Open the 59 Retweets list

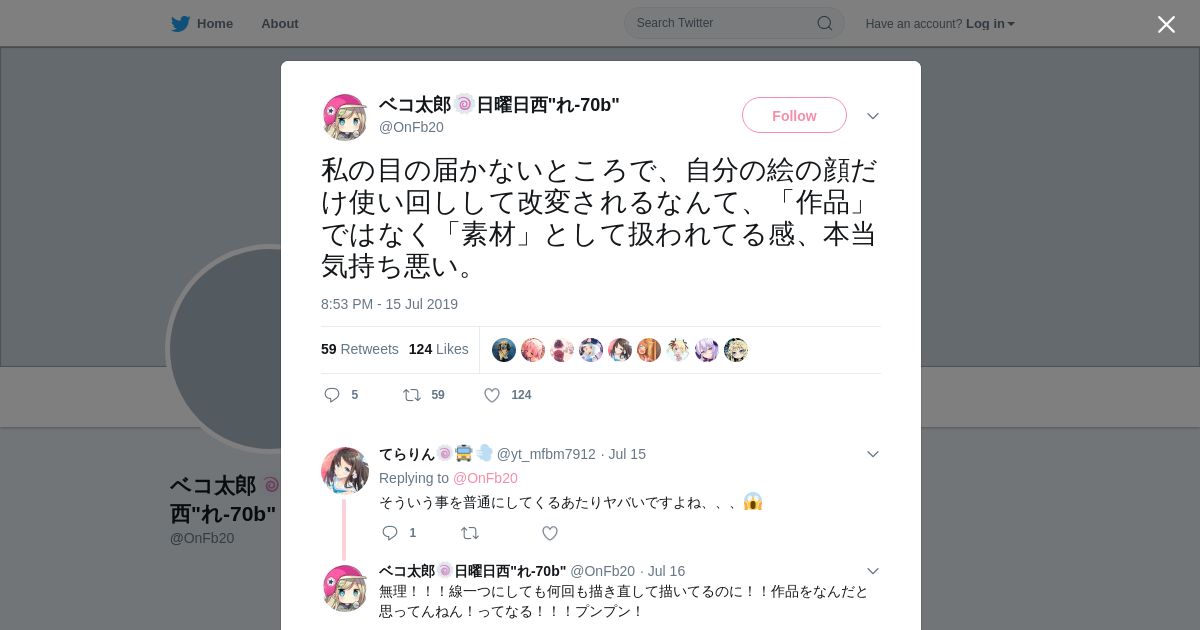click(x=360, y=349)
